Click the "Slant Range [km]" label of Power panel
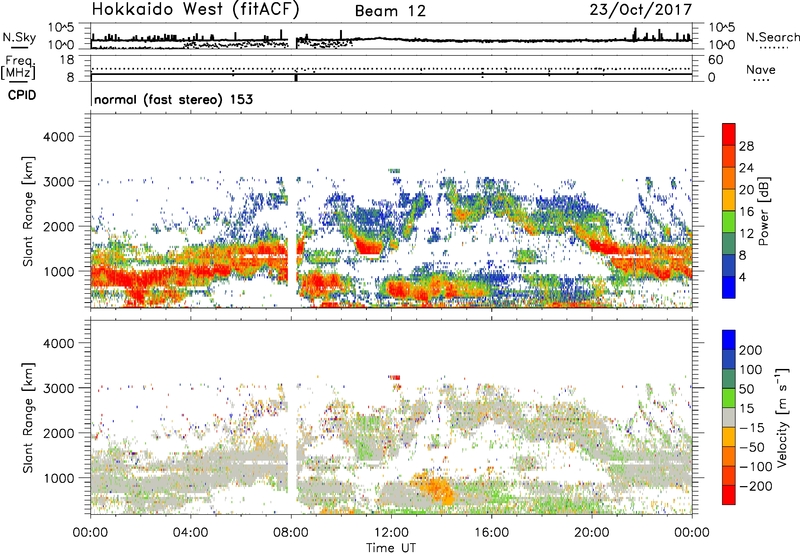Viewport: 800px width, 554px height. point(28,211)
